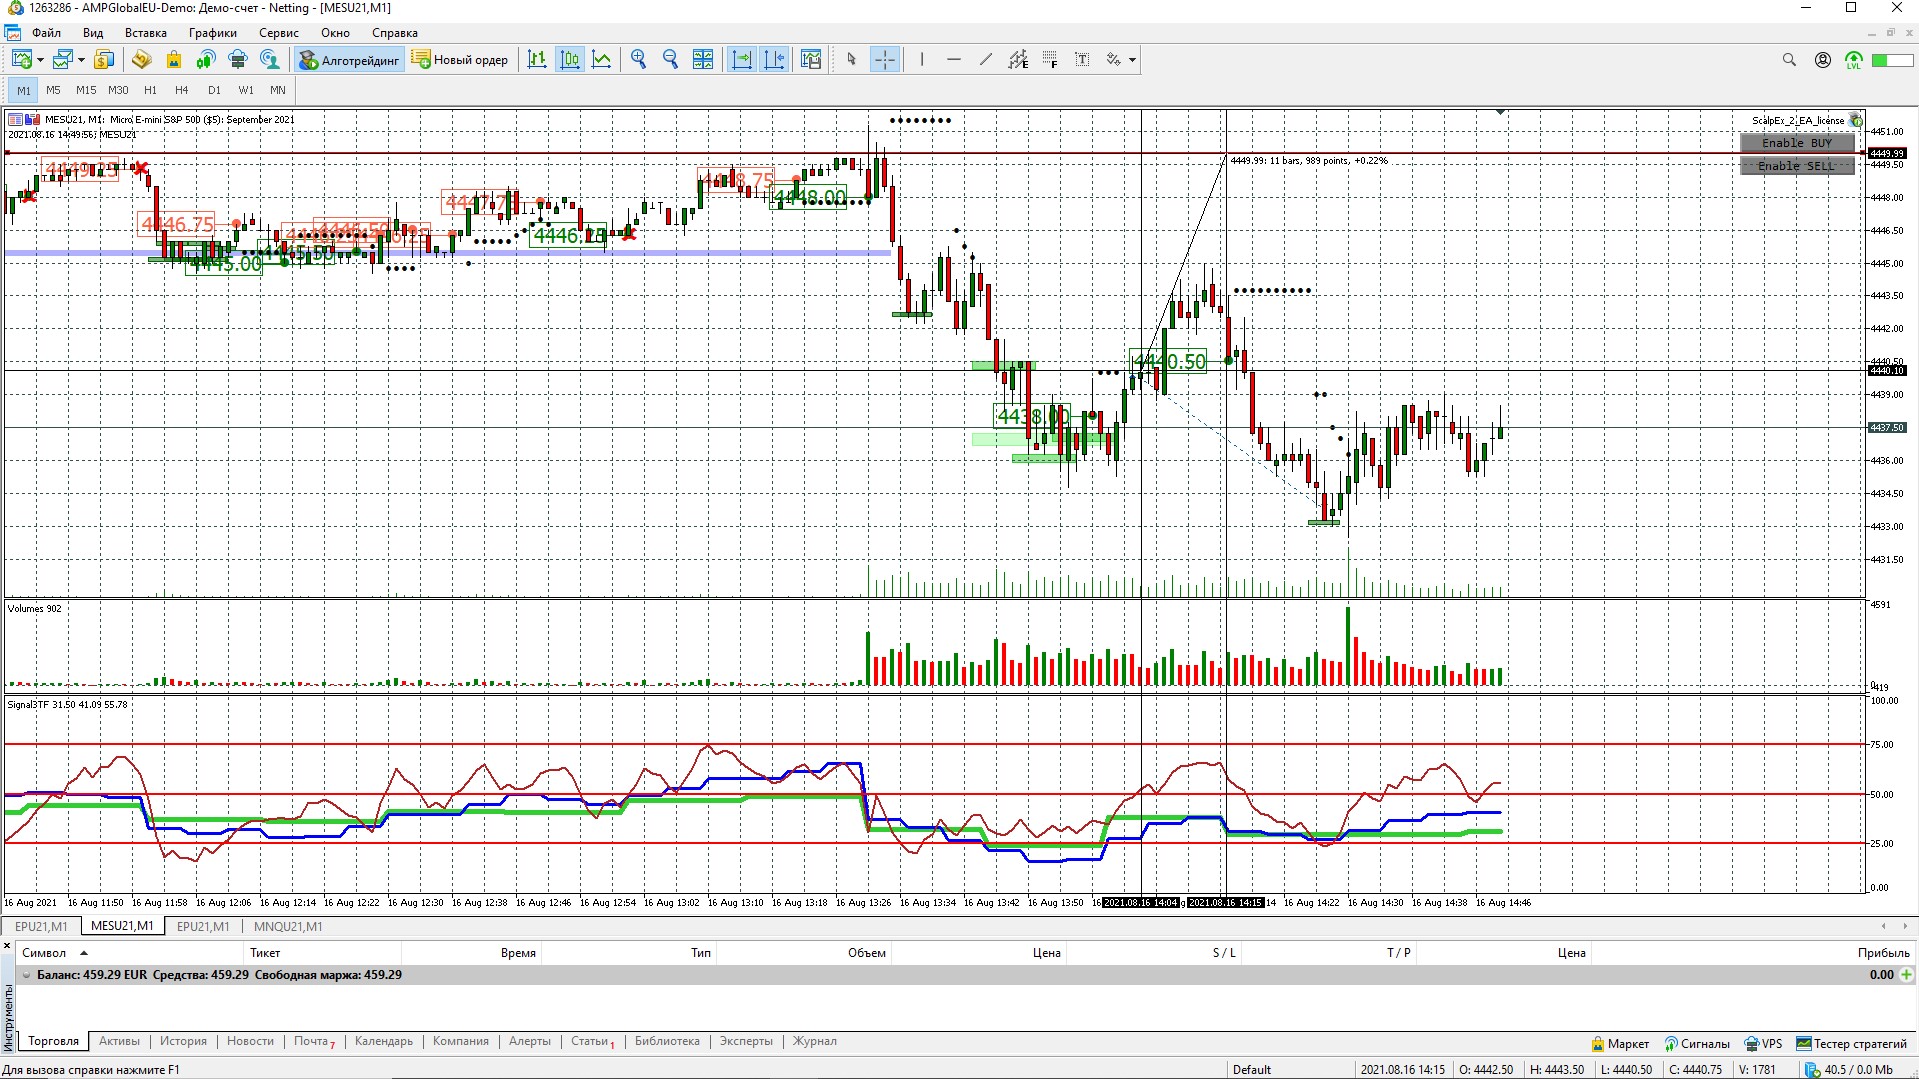Click the Zoom In magnifier icon
The image size is (1919, 1079).
click(638, 60)
